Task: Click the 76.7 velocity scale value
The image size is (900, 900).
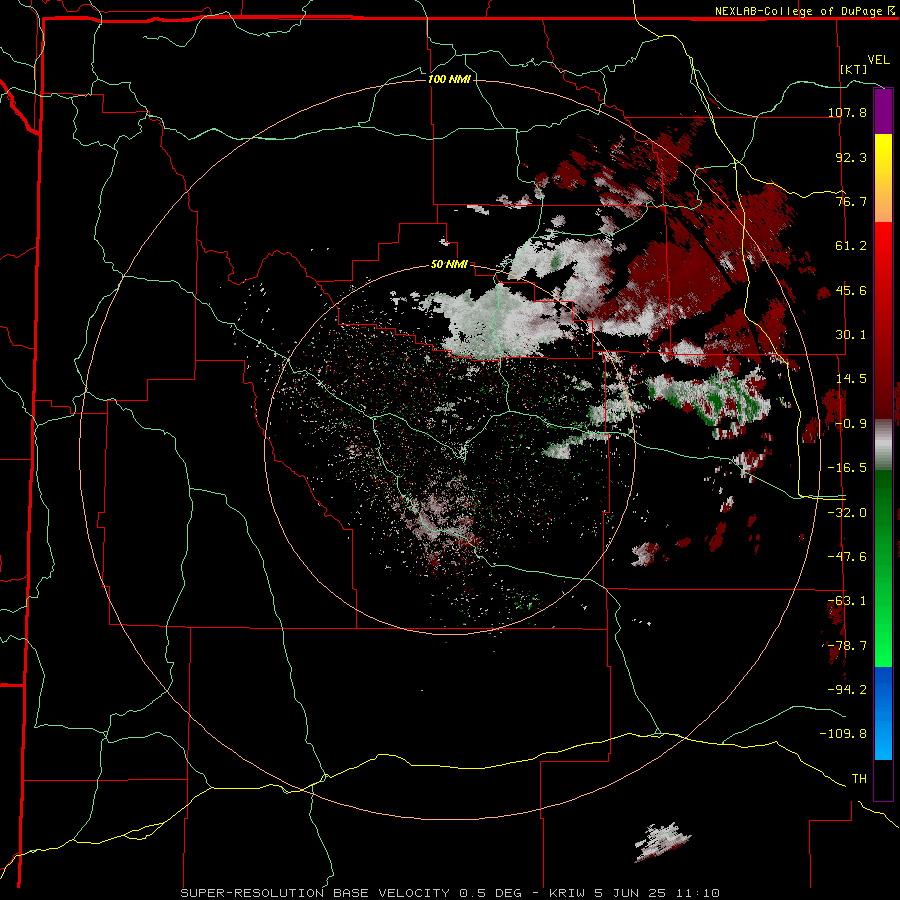Action: click(x=851, y=201)
